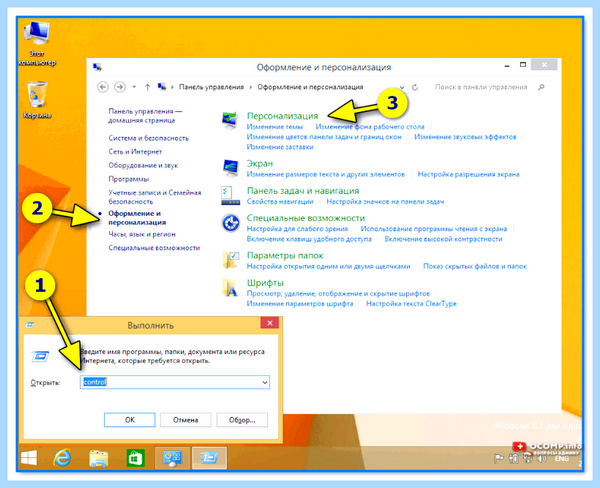Image resolution: width=600 pixels, height=488 pixels.
Task: Open the Шрифты fonts icon
Action: (230, 288)
